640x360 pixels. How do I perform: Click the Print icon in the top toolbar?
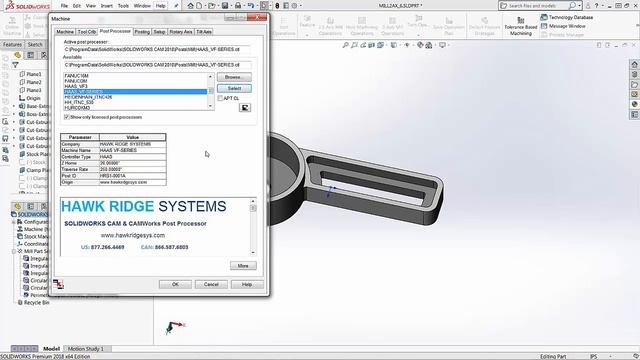[238, 6]
